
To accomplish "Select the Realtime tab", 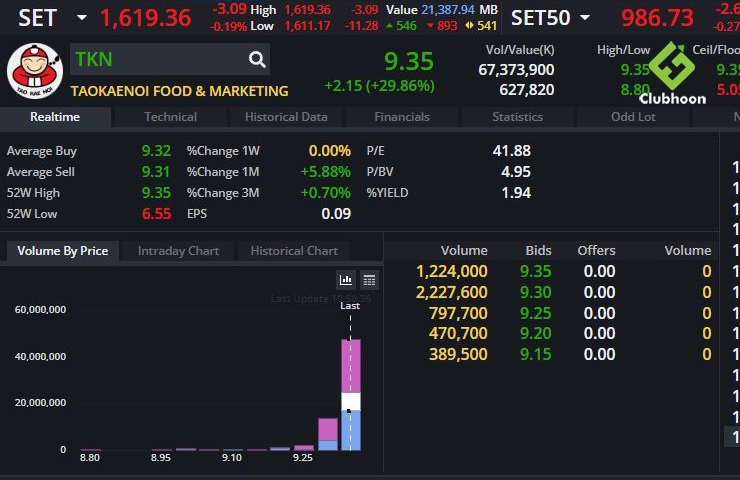I will 55,117.
